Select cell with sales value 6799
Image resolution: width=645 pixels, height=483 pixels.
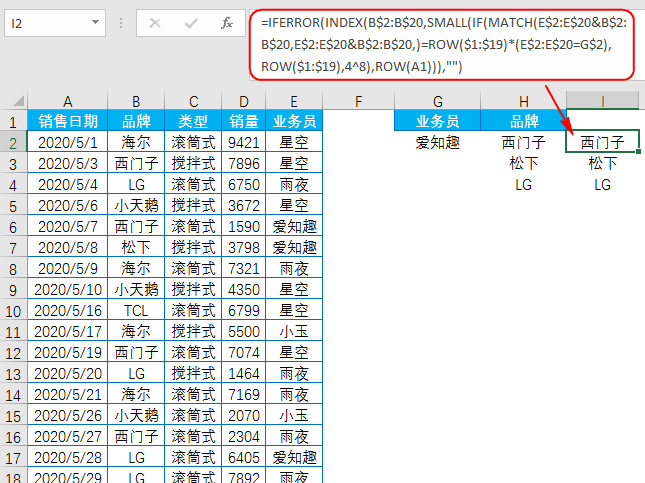pyautogui.click(x=244, y=310)
